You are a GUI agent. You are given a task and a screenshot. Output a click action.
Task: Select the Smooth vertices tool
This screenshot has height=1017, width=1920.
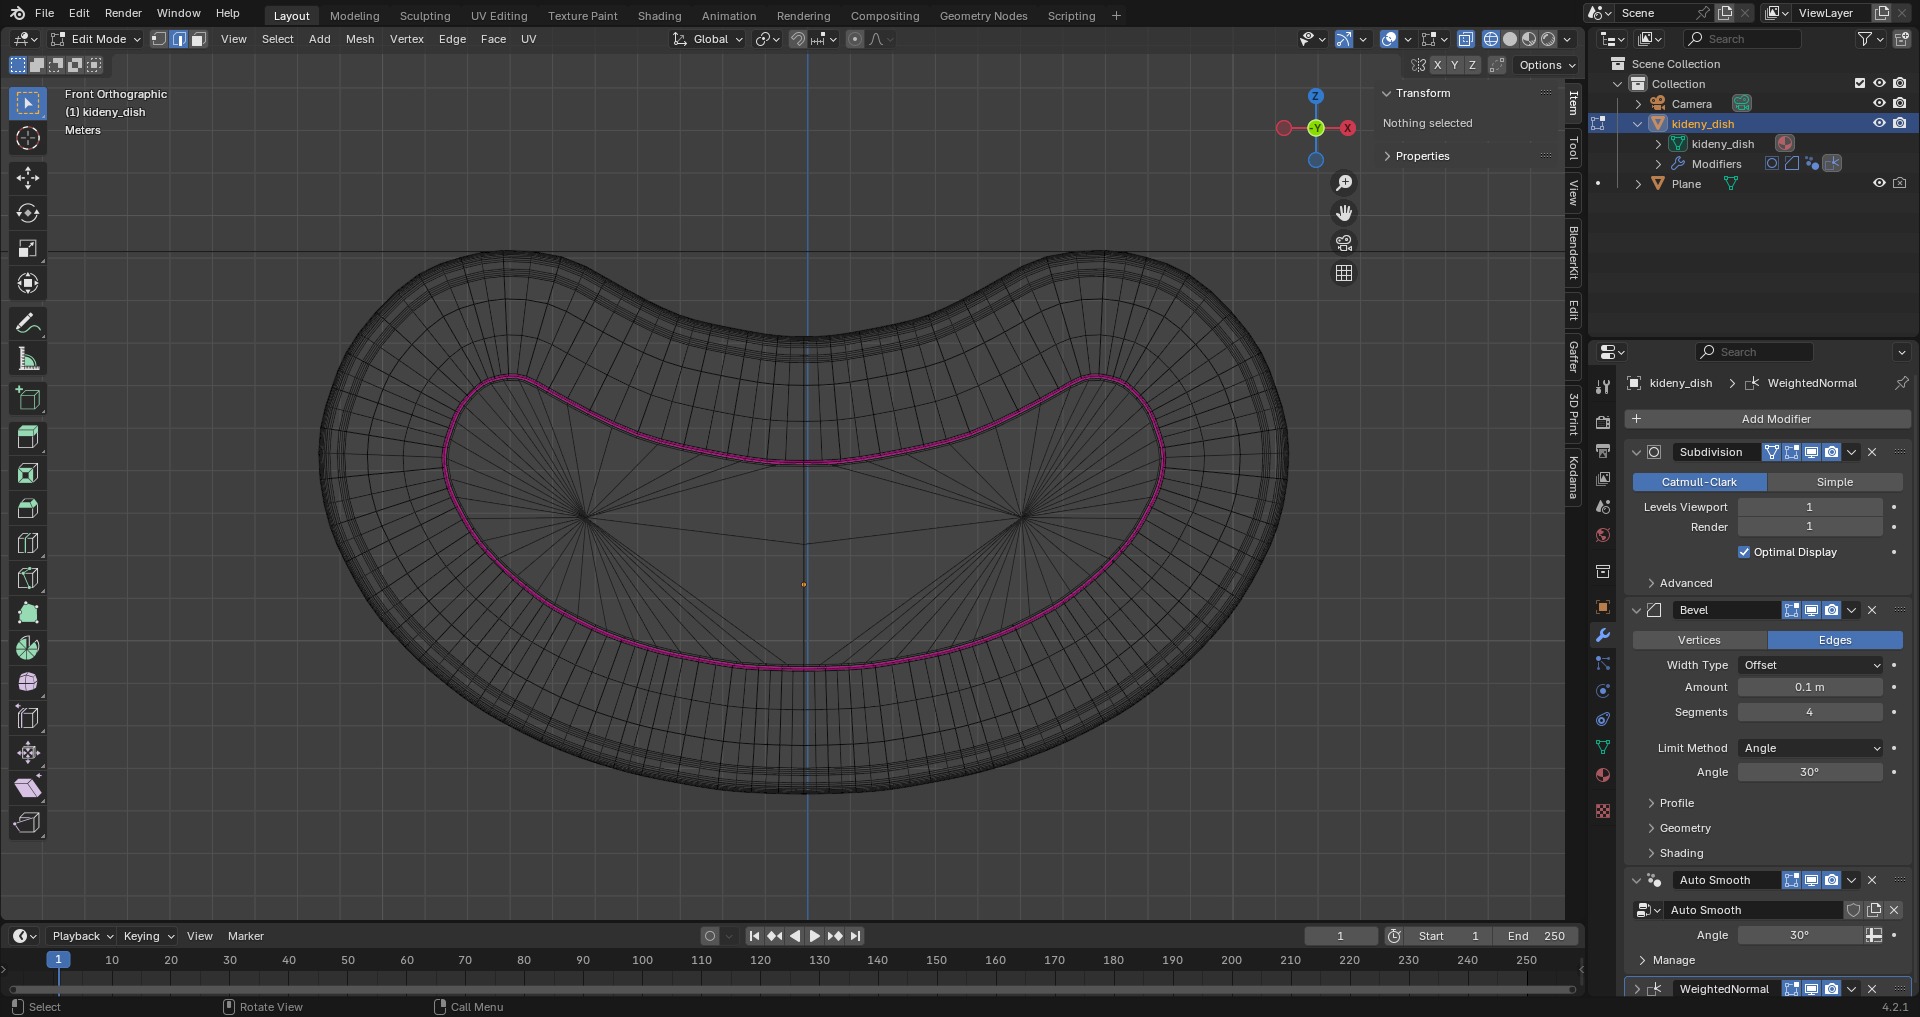pos(28,682)
